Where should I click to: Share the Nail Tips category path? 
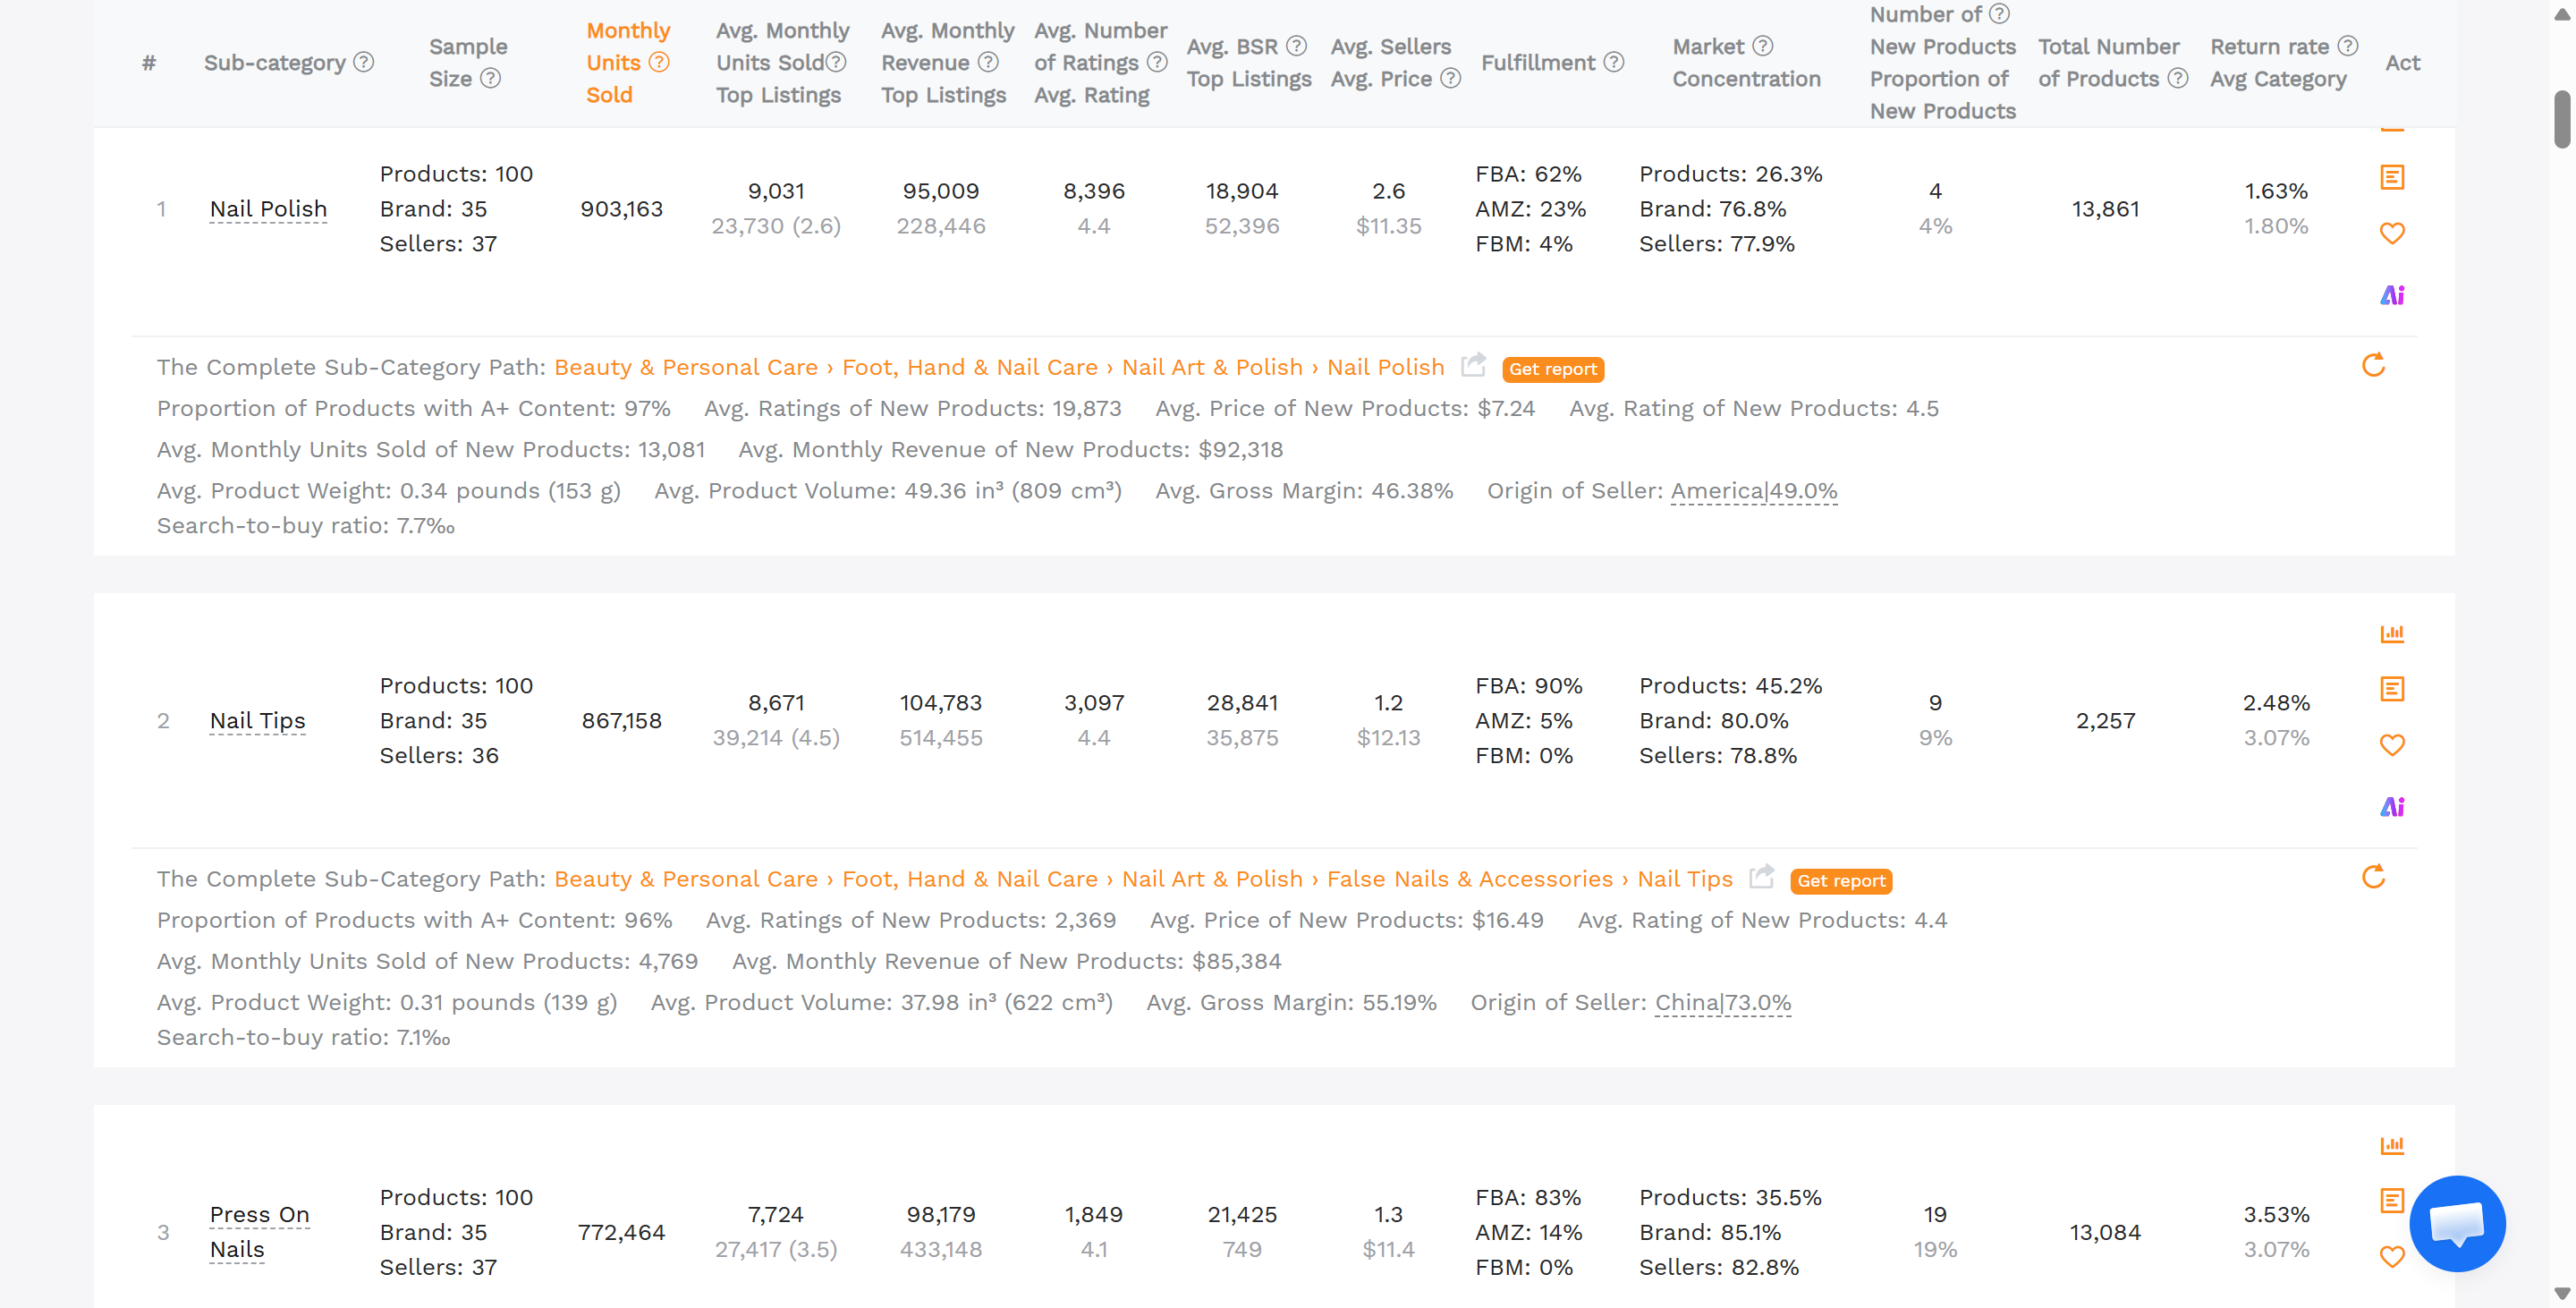click(1761, 875)
